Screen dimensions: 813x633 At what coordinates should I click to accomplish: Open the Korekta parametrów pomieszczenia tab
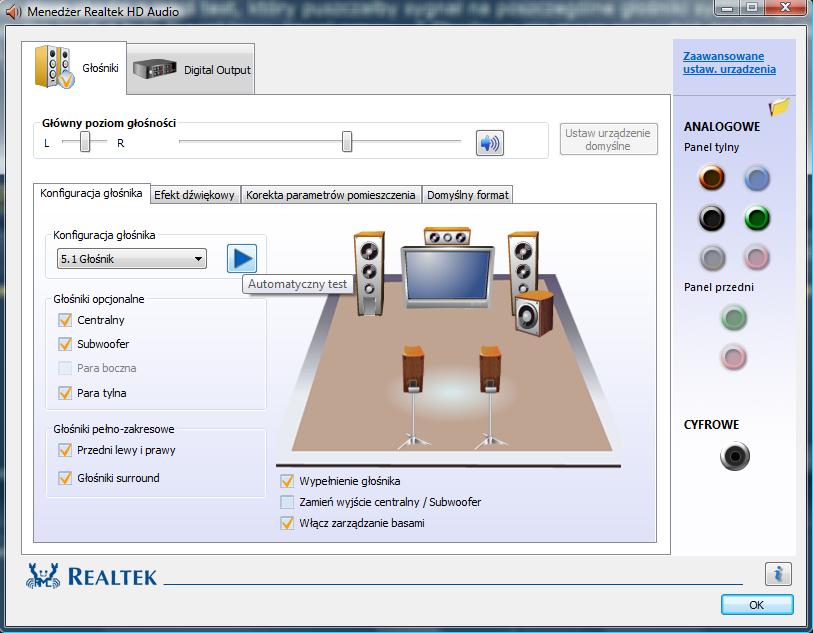tap(331, 195)
